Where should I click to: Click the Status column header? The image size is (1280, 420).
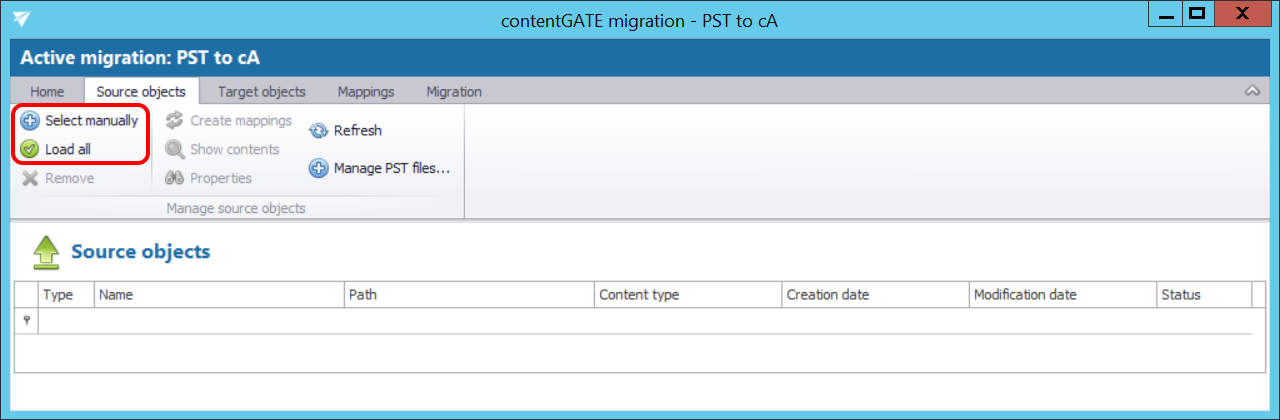click(x=1203, y=295)
